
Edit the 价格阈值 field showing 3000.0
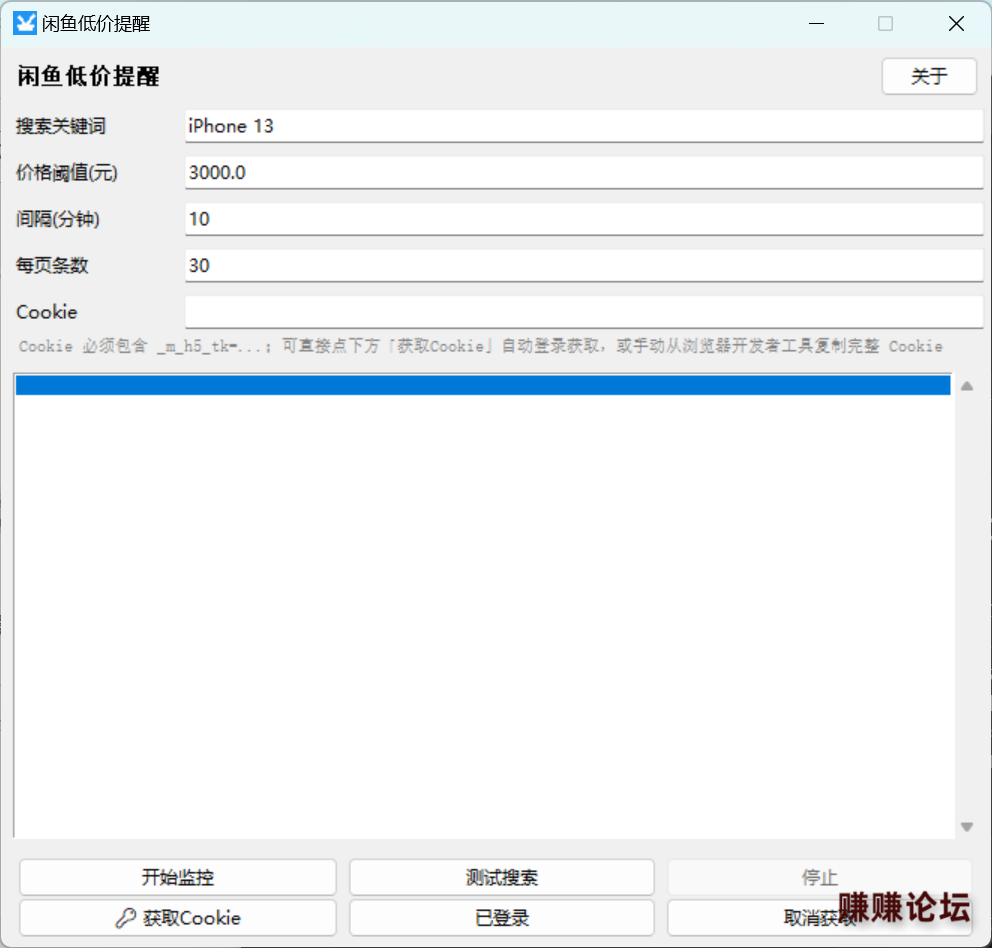tap(583, 172)
